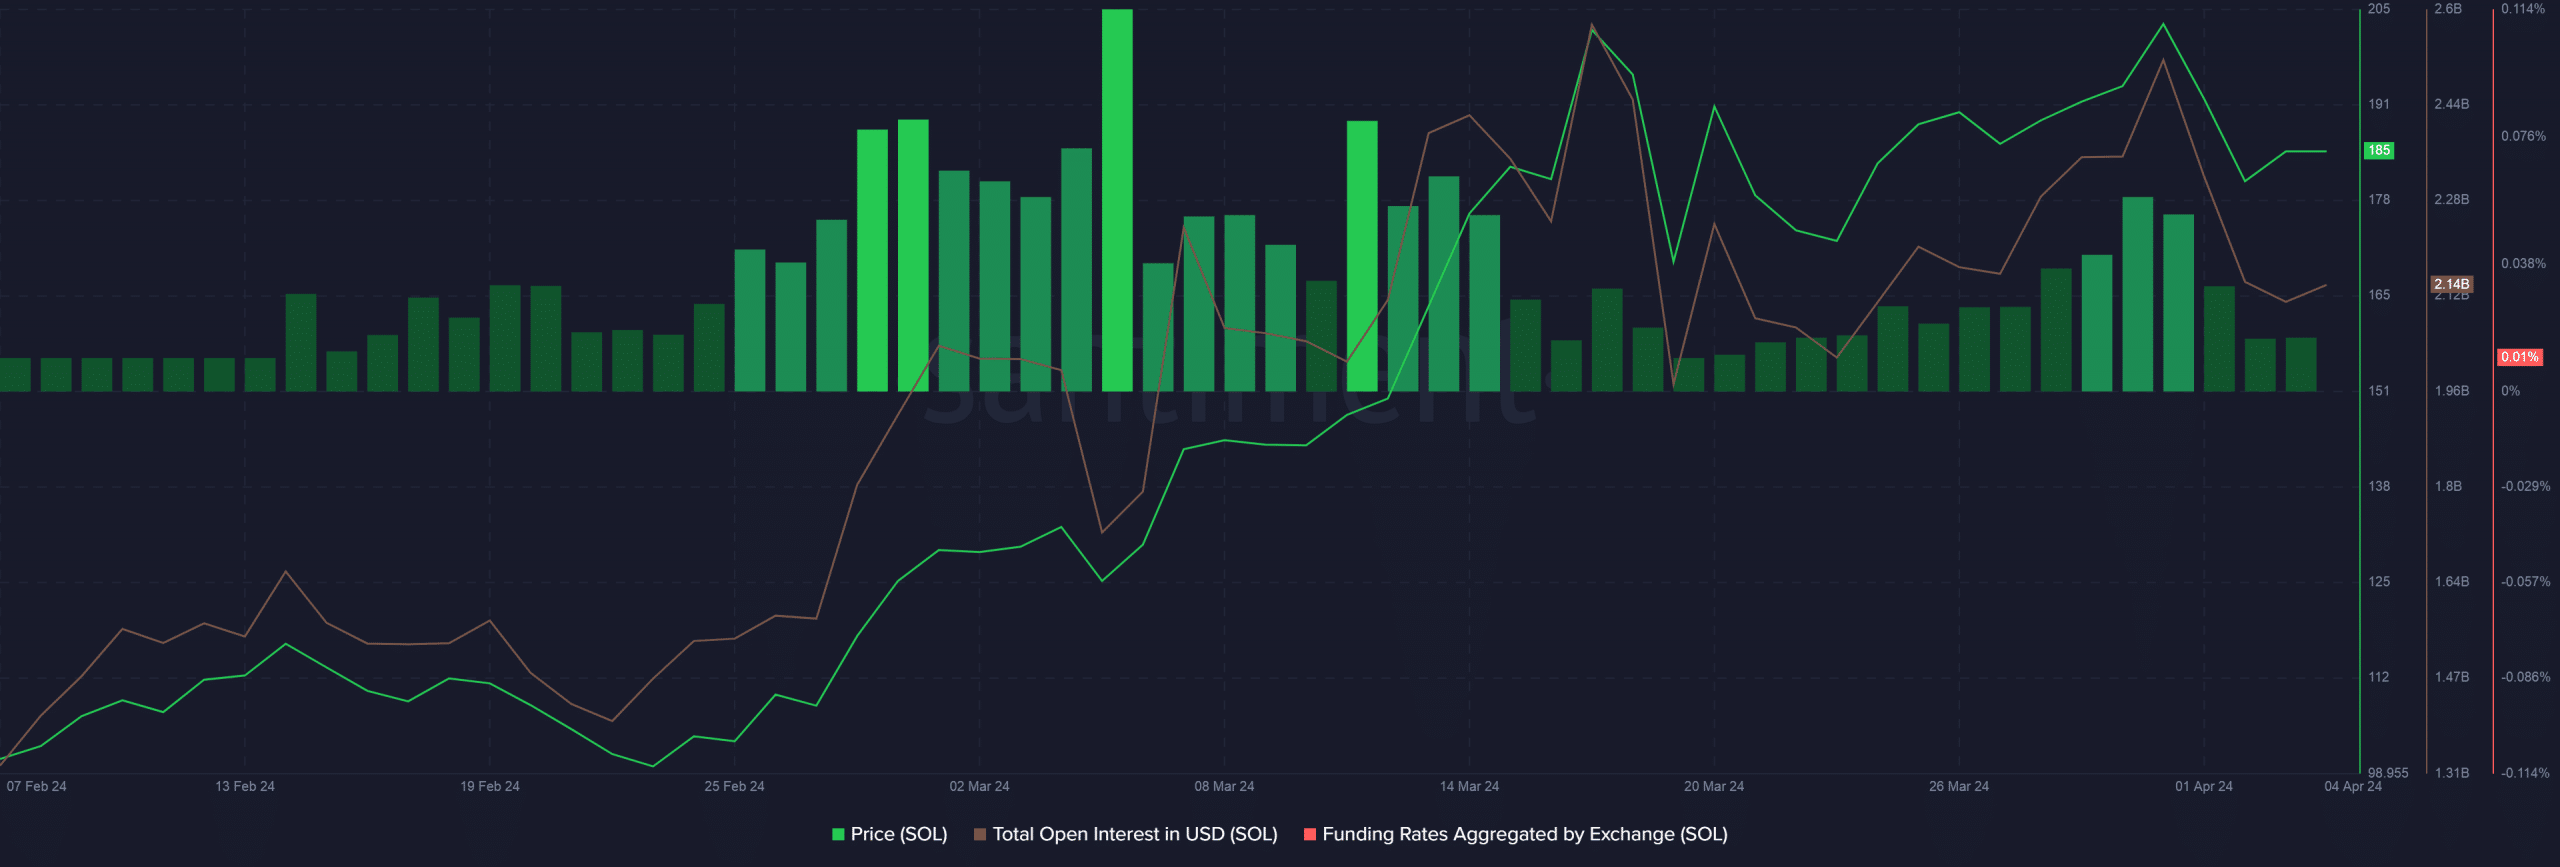Image resolution: width=2560 pixels, height=867 pixels.
Task: Toggle Funding Rates Aggregated by Exchange legend
Action: coord(1515,834)
